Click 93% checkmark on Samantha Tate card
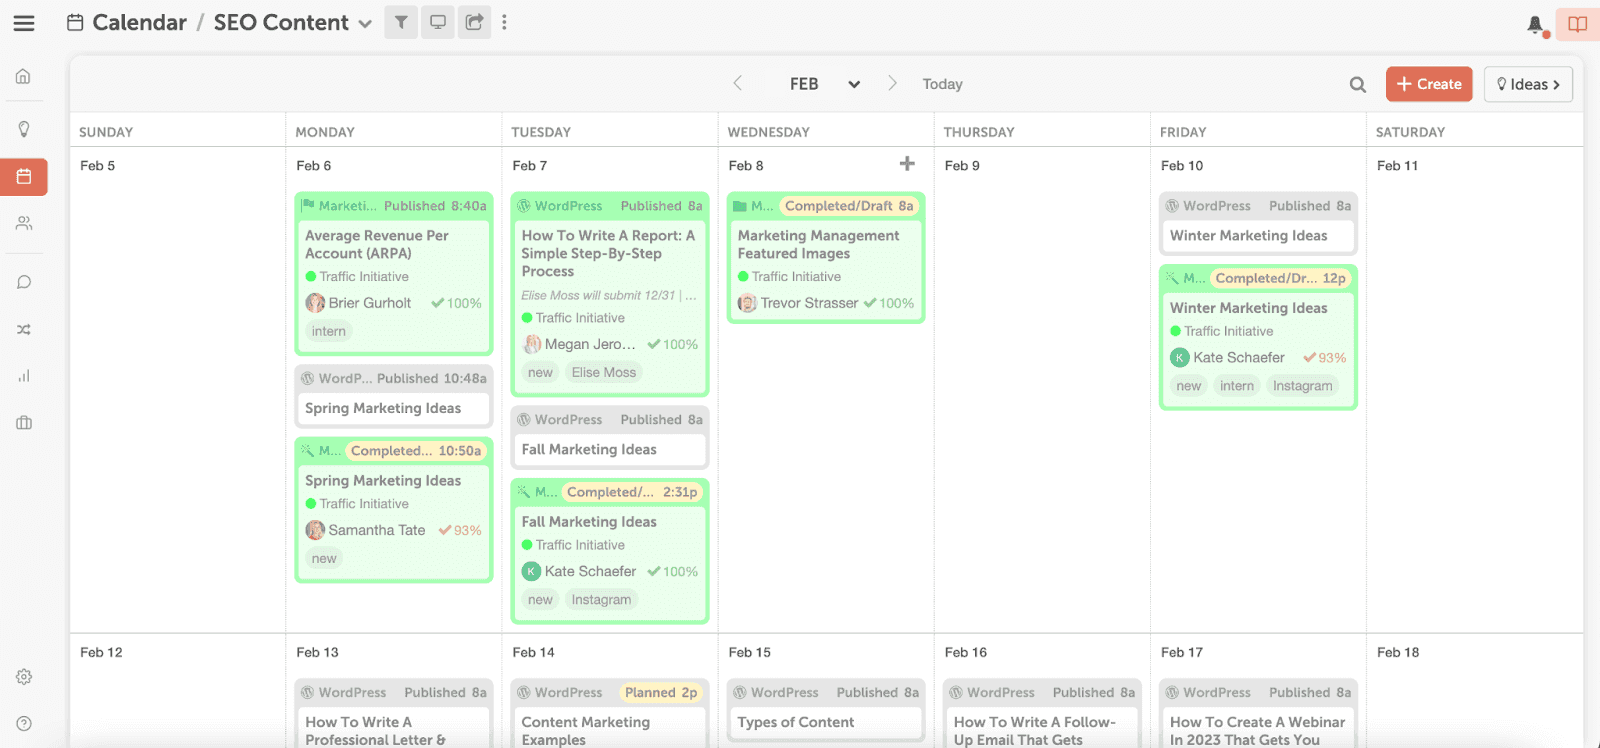Viewport: 1600px width, 748px height. click(x=460, y=530)
